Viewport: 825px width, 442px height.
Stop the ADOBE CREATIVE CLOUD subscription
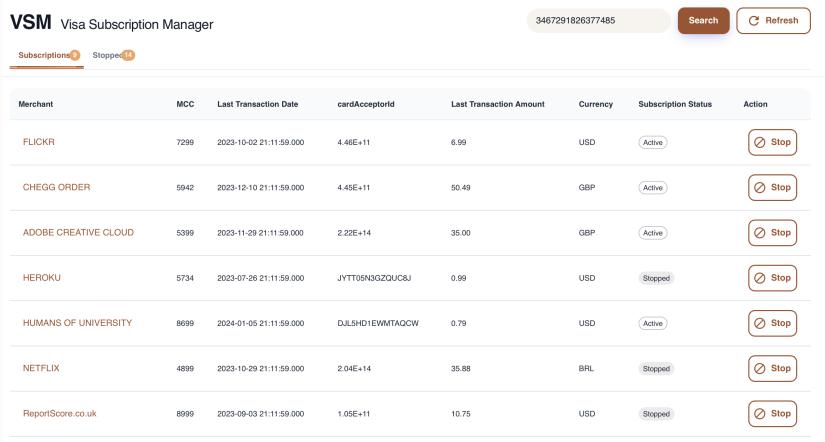tap(772, 233)
